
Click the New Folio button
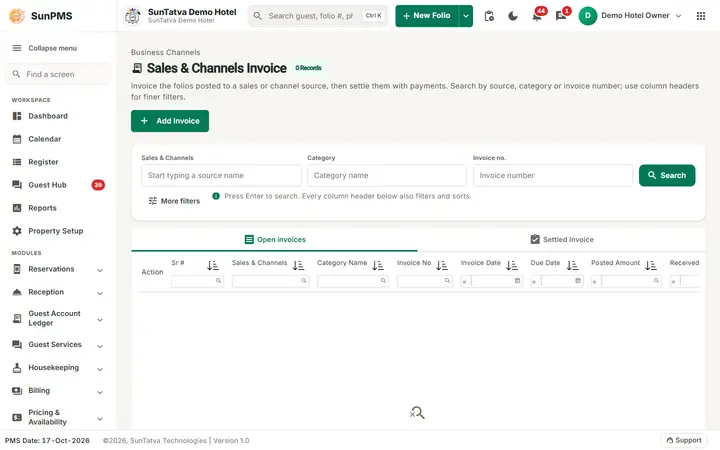point(427,16)
